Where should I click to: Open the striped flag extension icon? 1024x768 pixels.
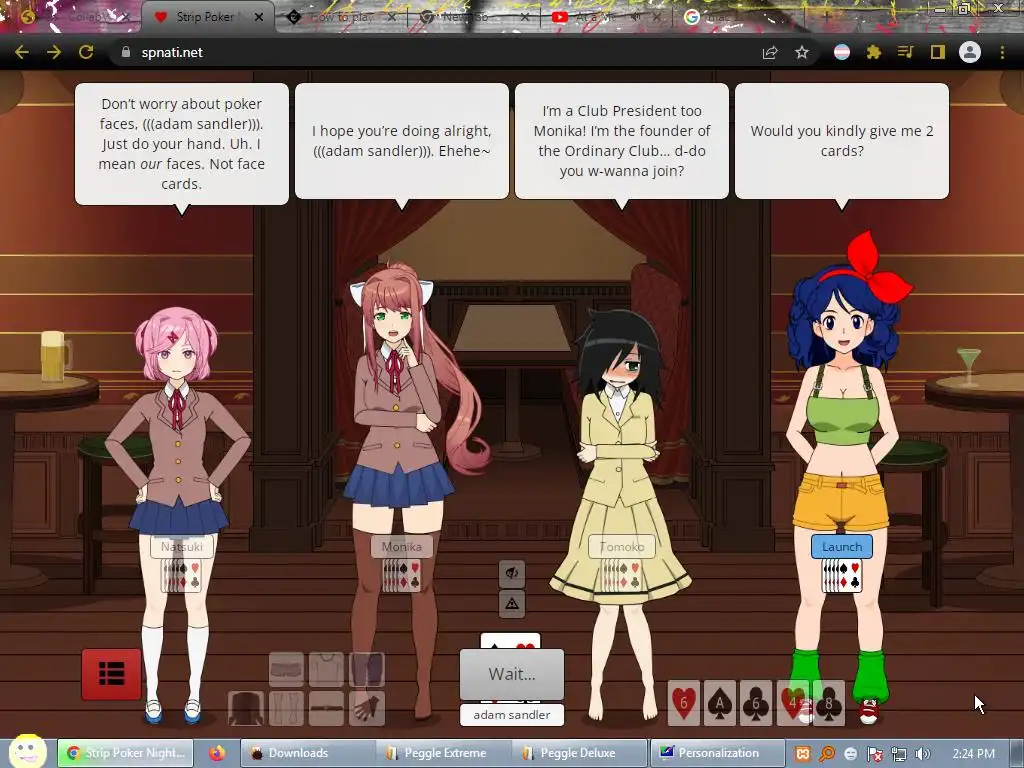click(842, 52)
